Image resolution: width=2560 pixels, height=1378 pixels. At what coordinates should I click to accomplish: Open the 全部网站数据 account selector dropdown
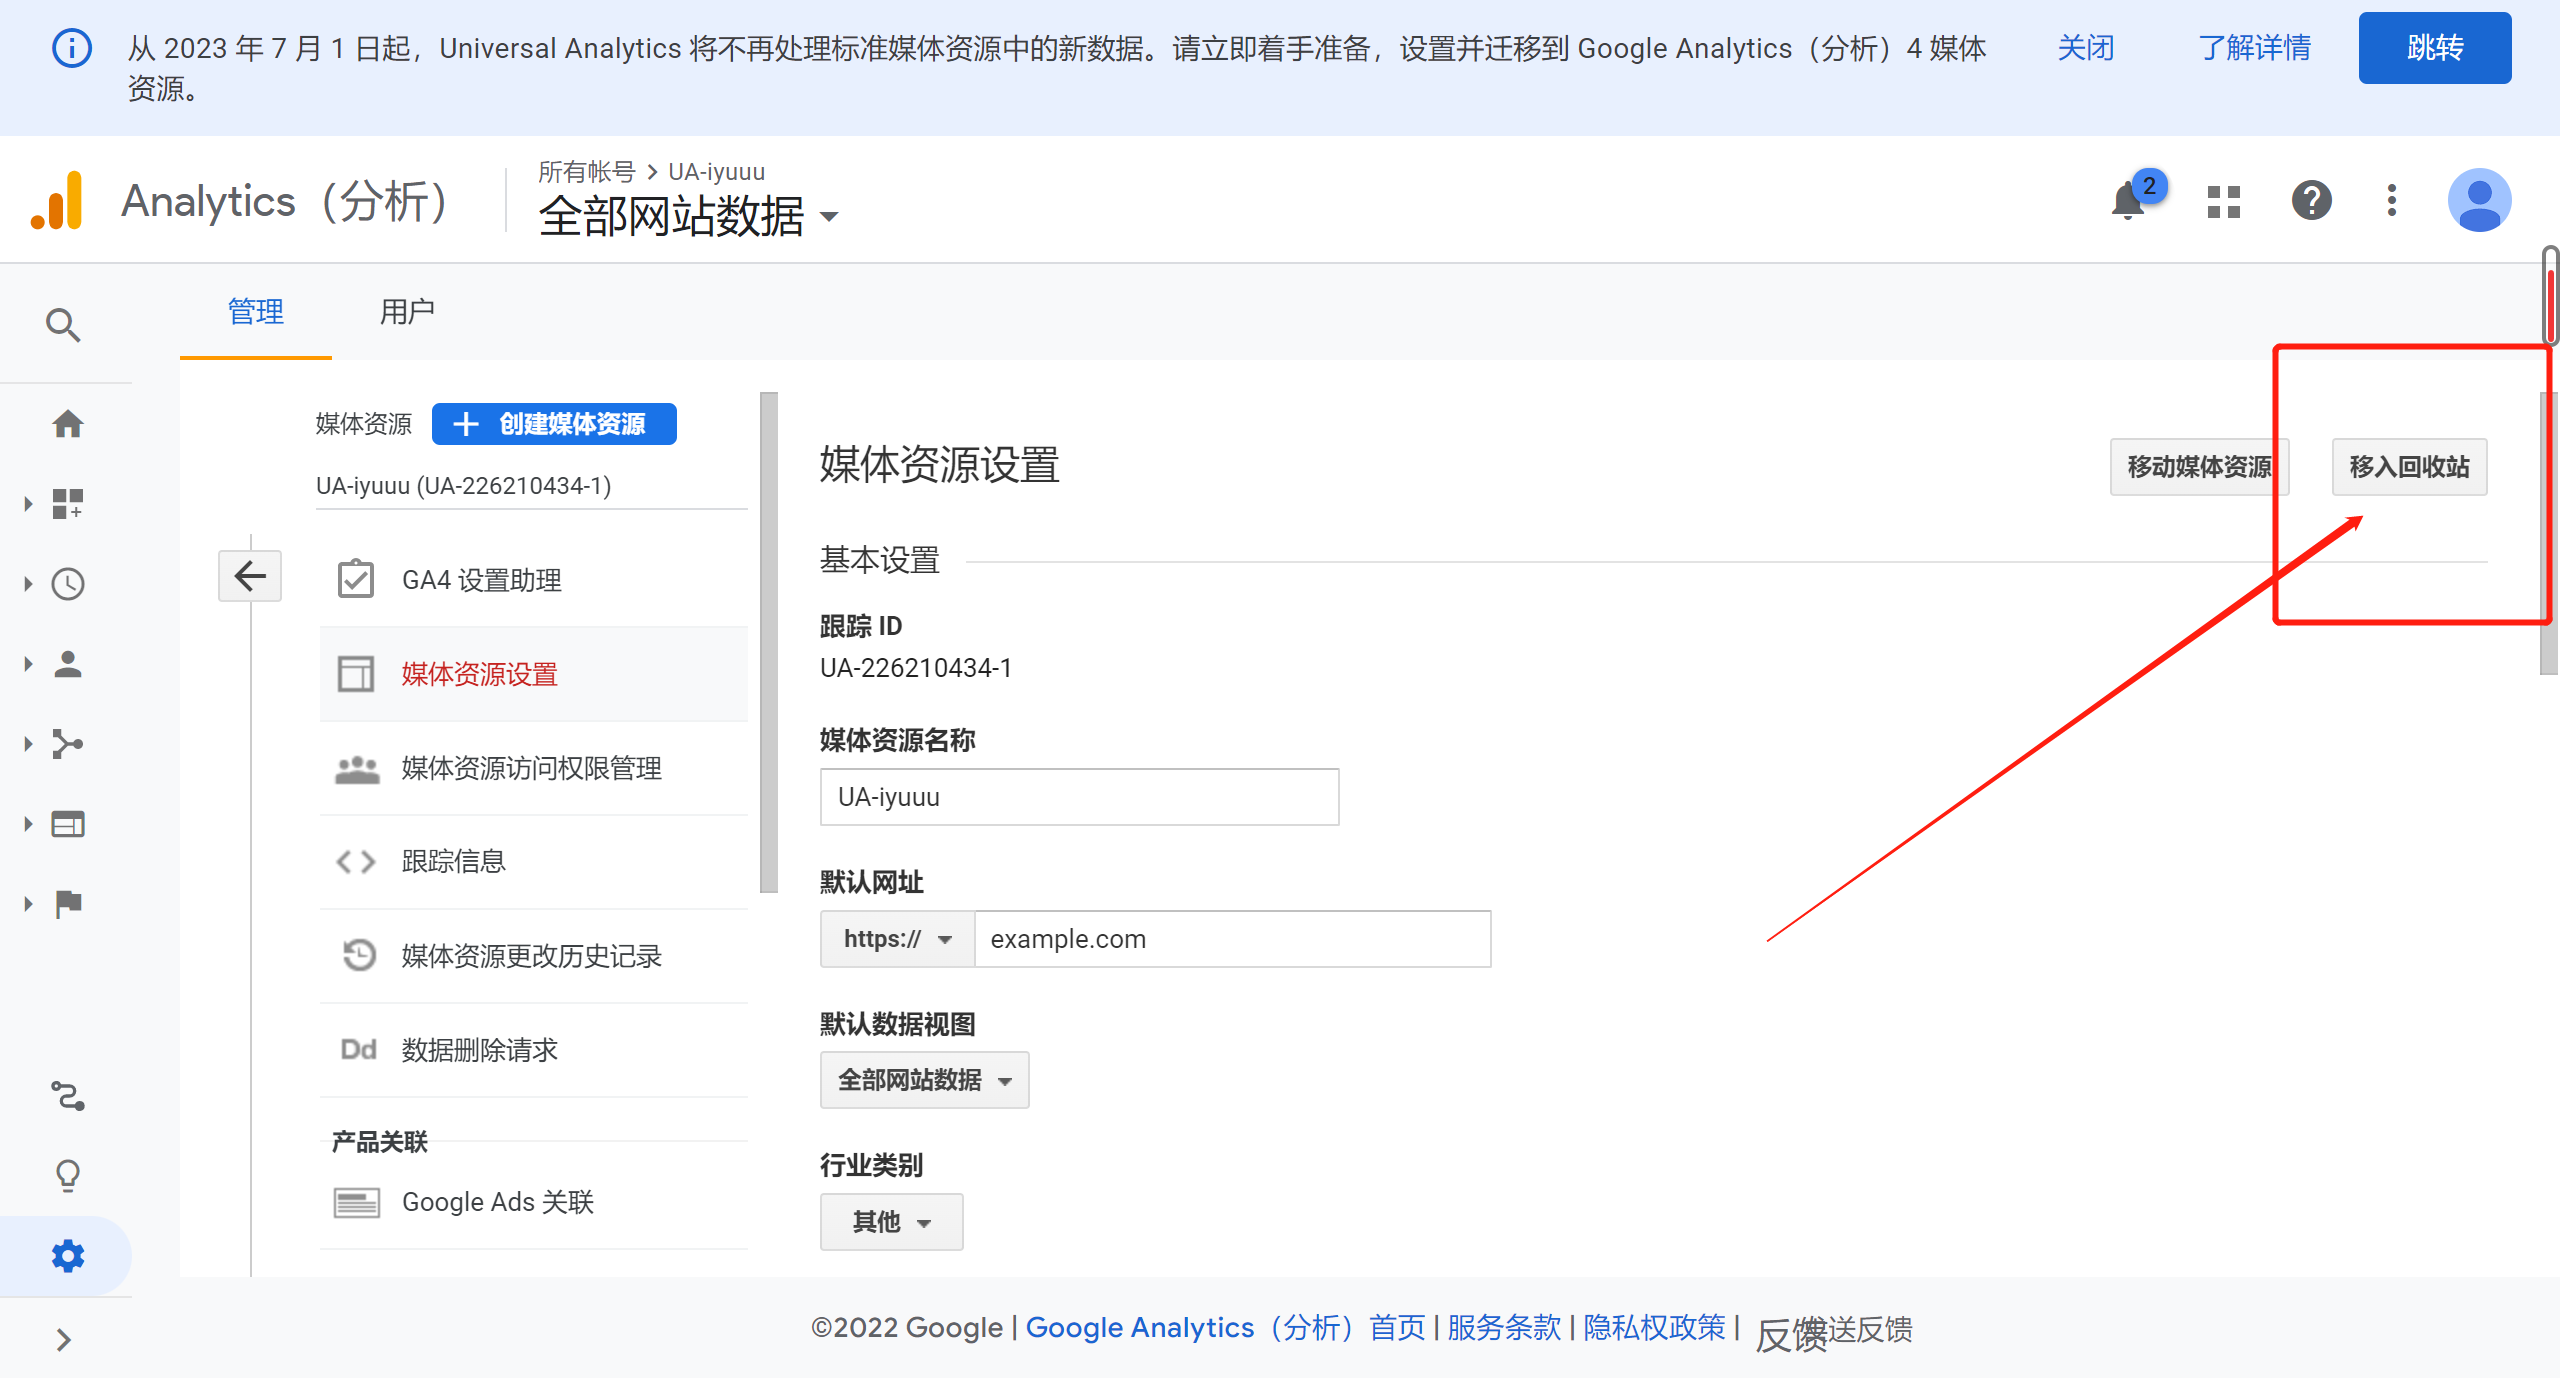829,216
